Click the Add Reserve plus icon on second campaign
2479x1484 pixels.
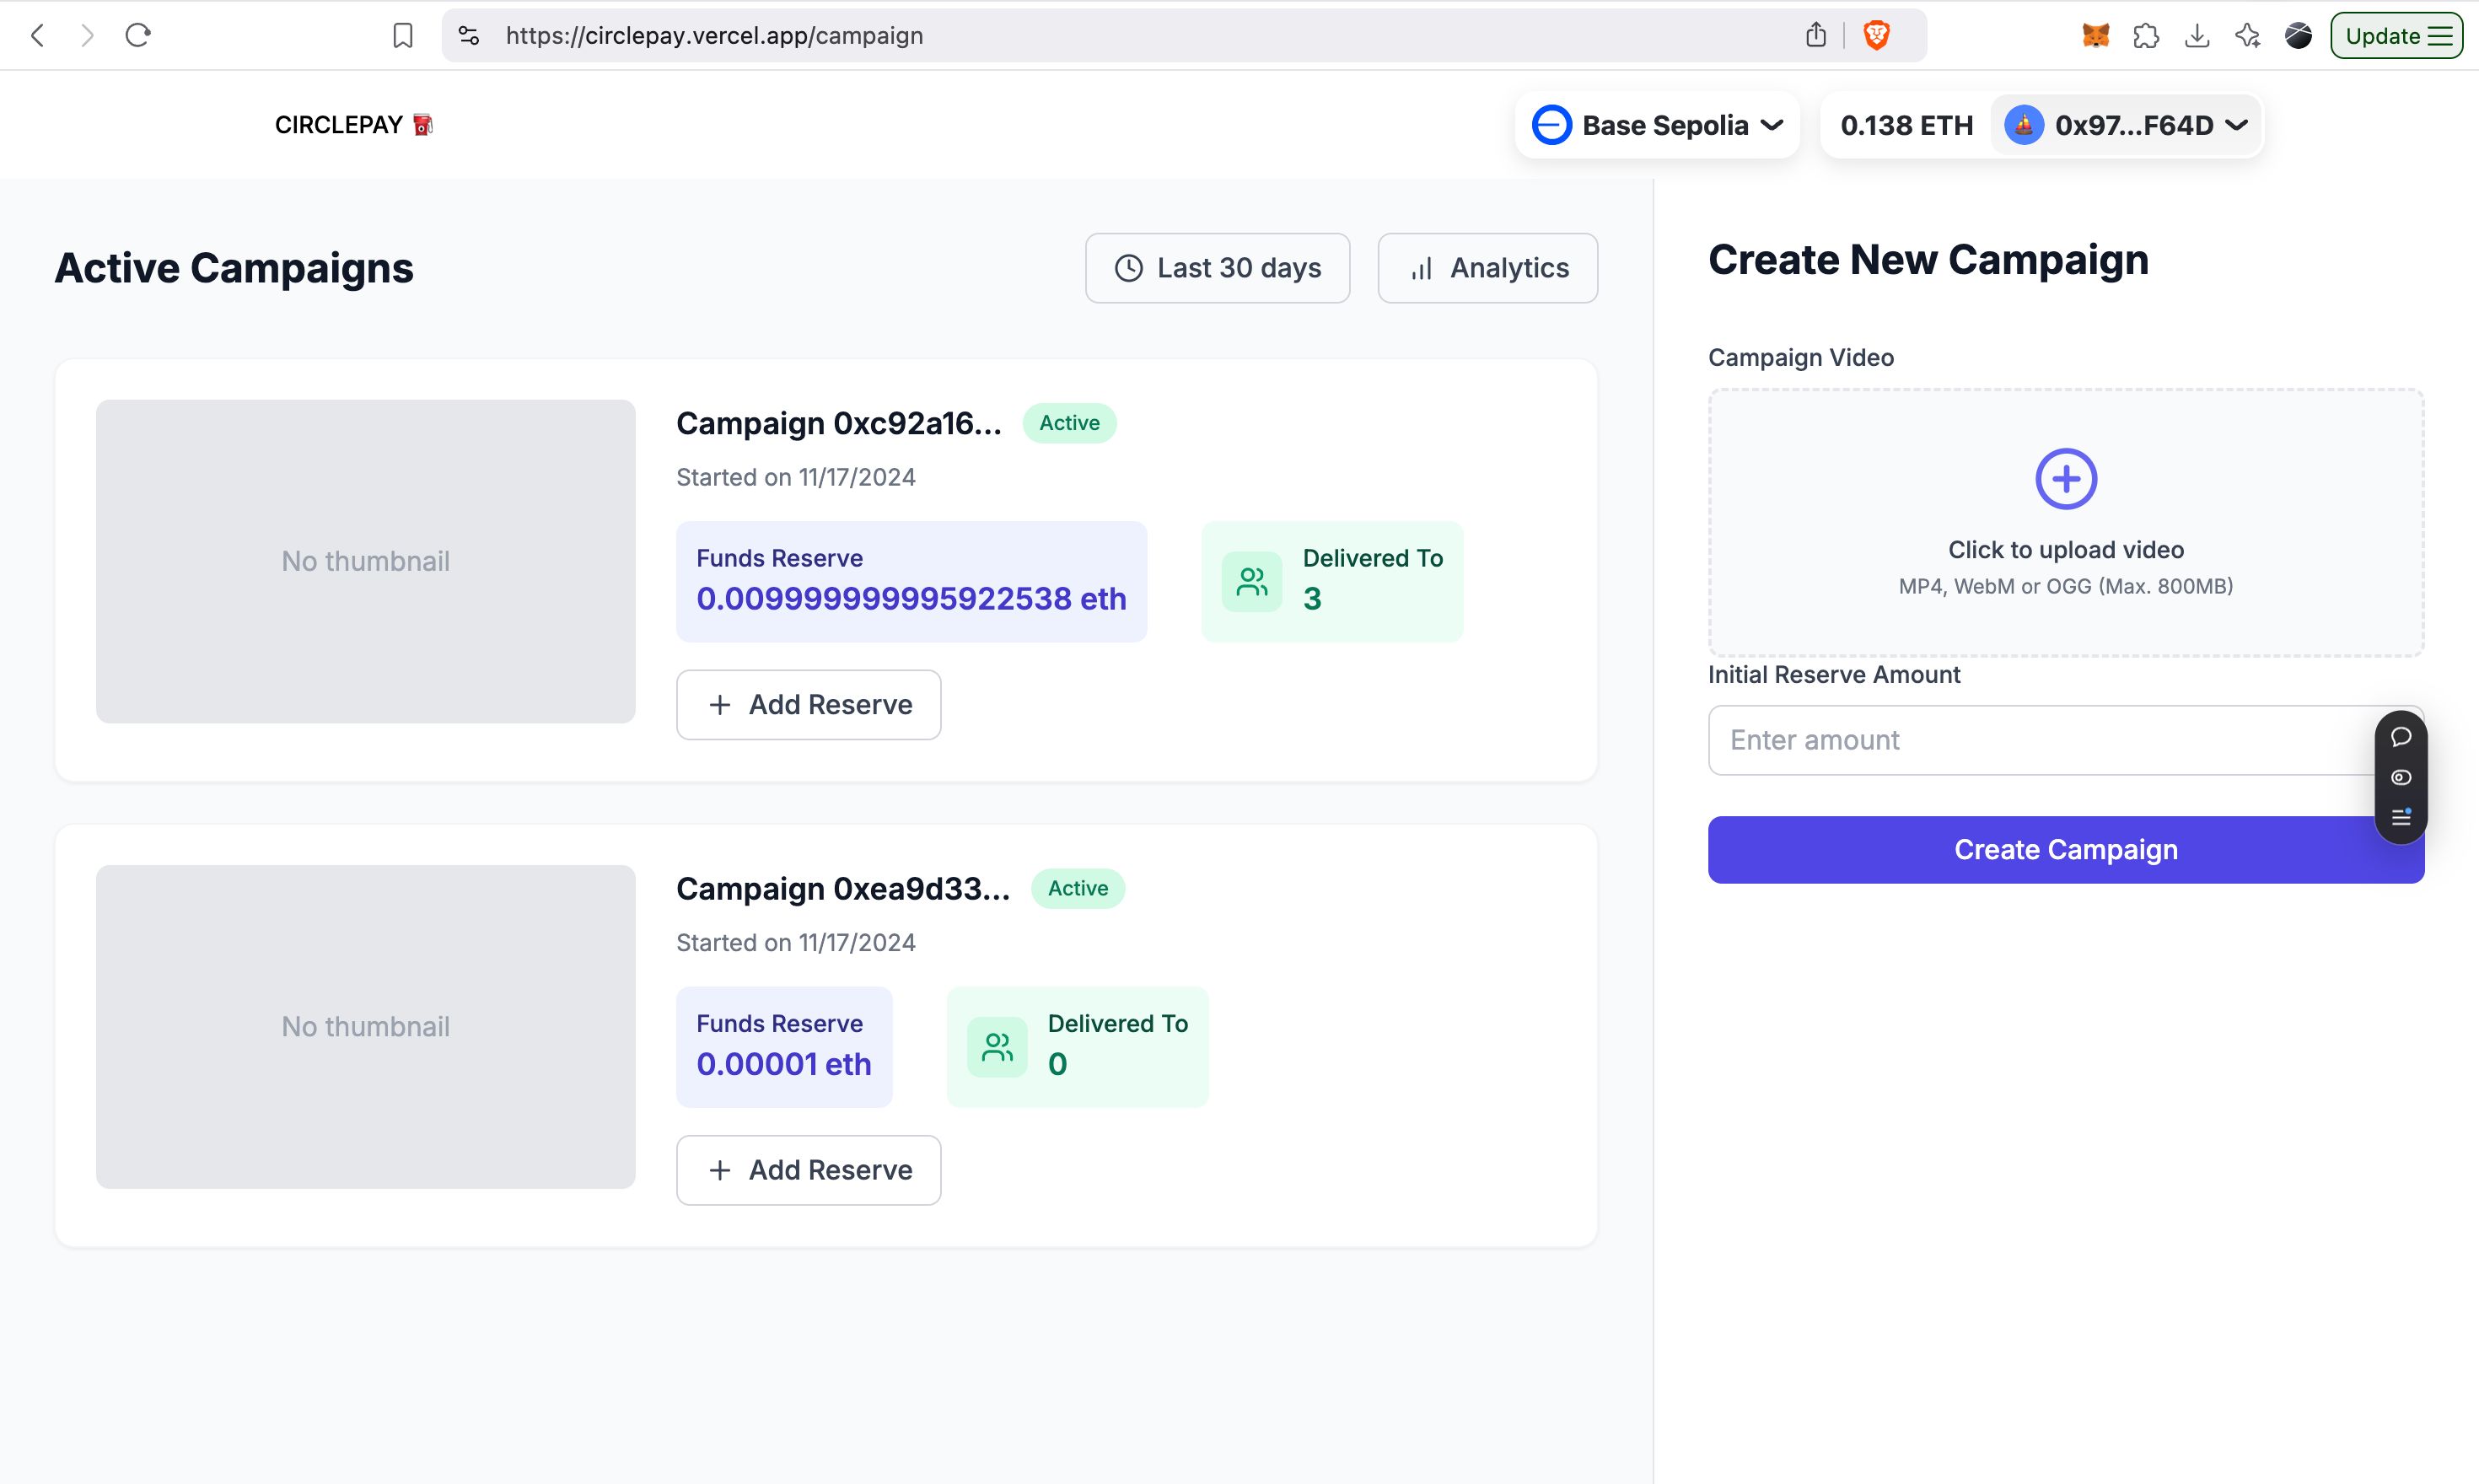718,1169
